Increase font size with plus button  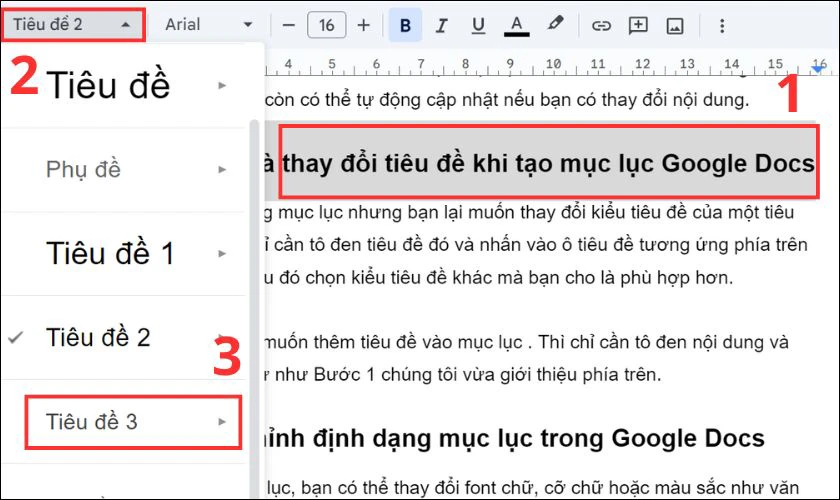pos(363,25)
